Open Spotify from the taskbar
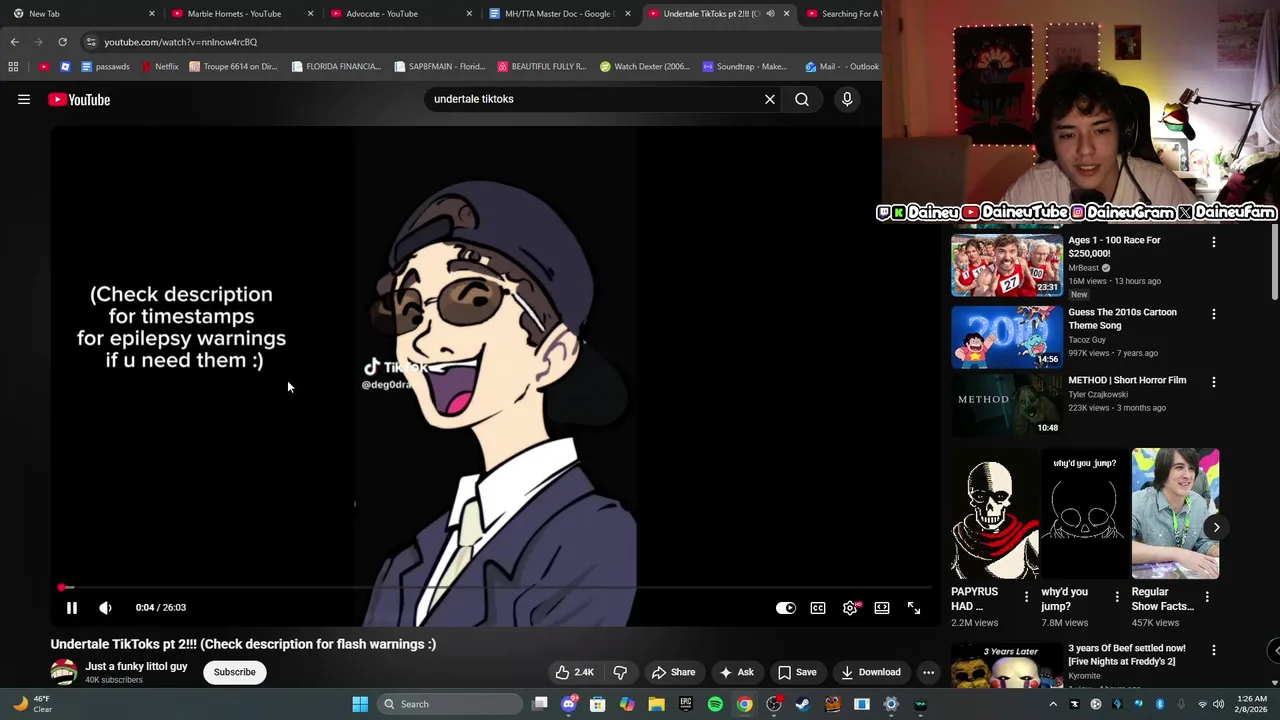This screenshot has height=720, width=1280. (x=715, y=704)
